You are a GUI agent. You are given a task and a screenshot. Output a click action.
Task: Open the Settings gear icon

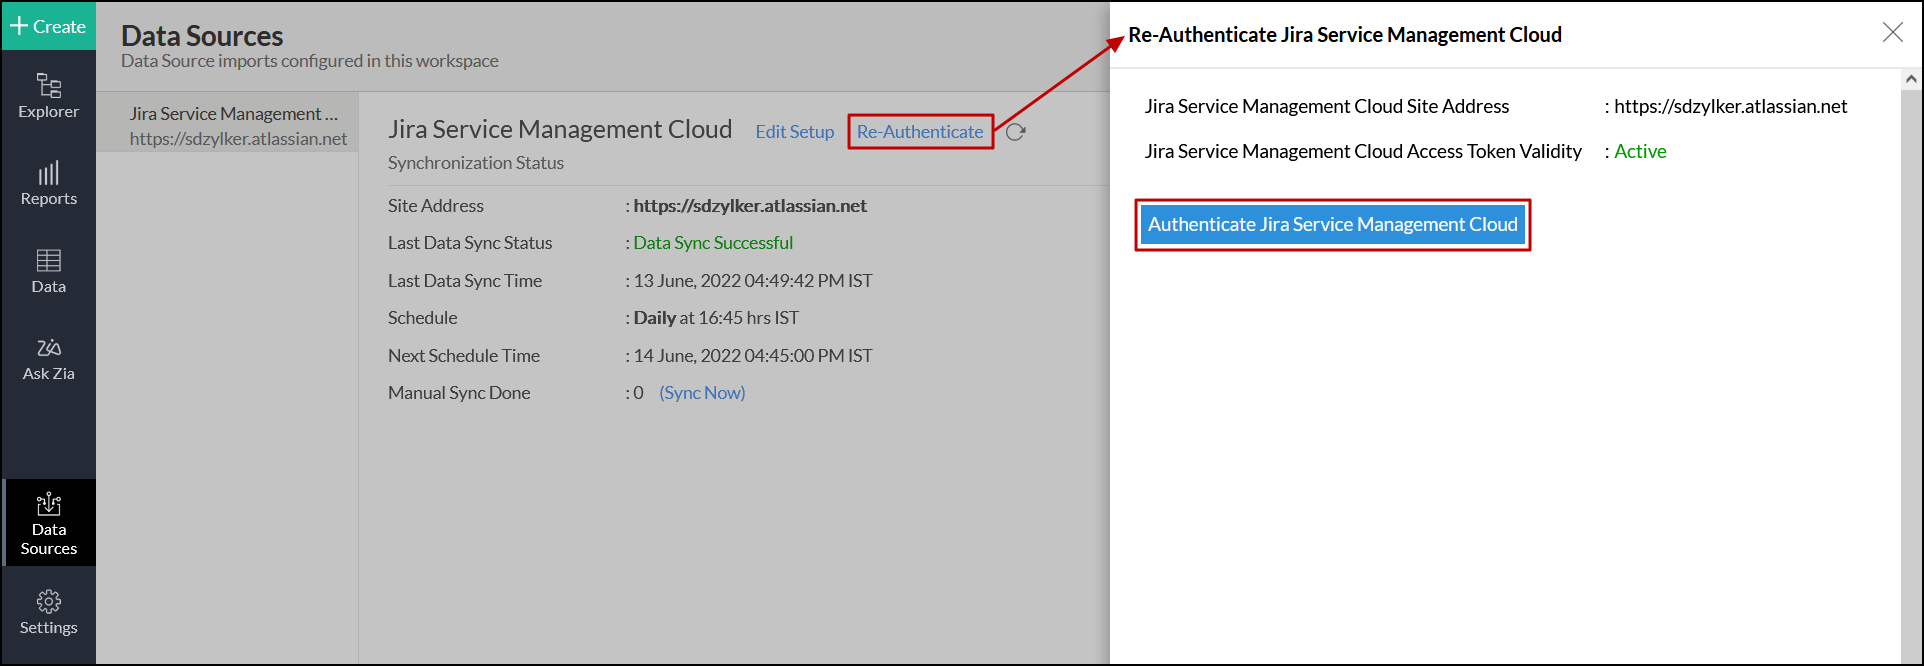click(x=48, y=601)
